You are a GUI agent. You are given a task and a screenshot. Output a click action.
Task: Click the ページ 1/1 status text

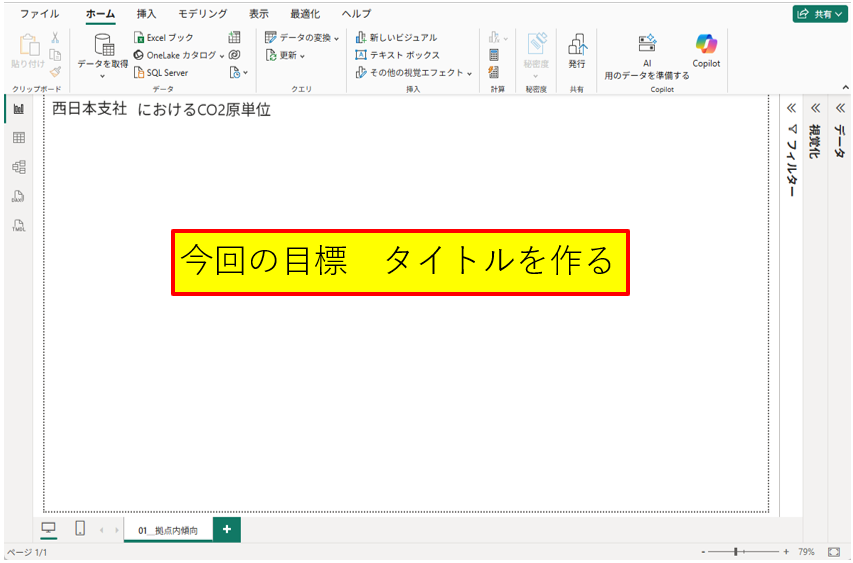[x=27, y=553]
